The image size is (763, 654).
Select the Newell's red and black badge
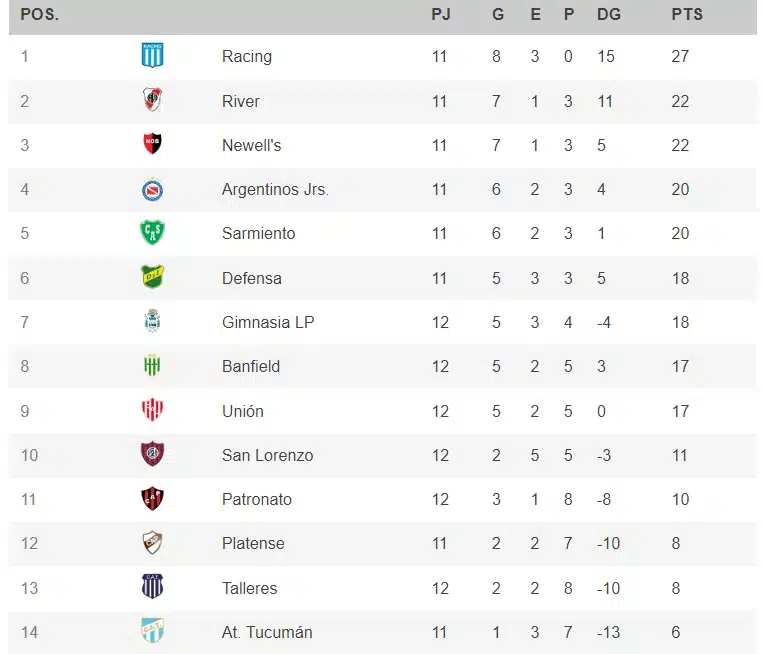(x=152, y=144)
